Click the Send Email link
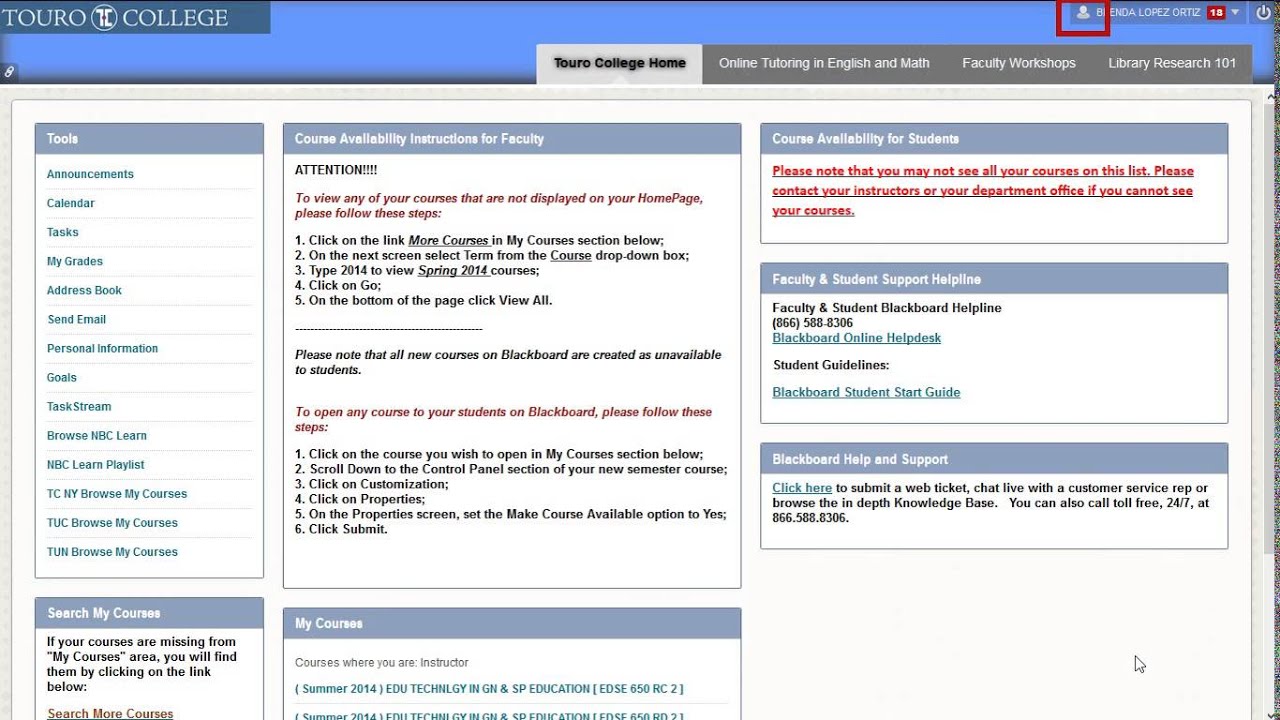Screen dimensions: 1280x720 pyautogui.click(x=77, y=319)
